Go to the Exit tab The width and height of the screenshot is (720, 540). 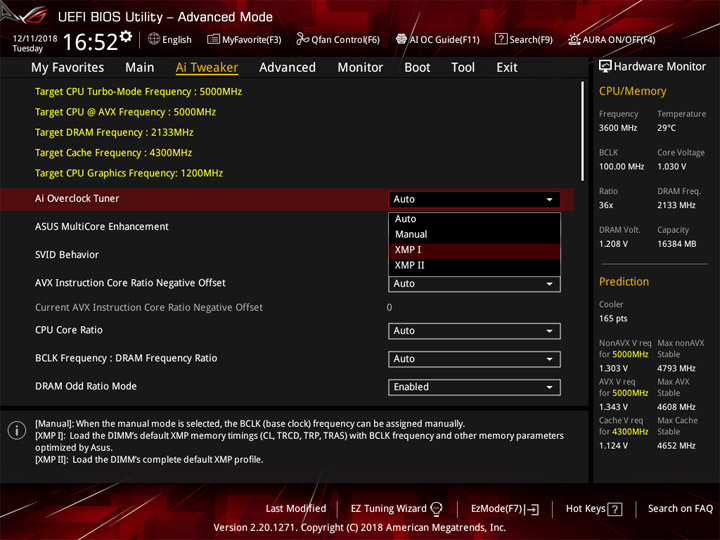(x=506, y=68)
